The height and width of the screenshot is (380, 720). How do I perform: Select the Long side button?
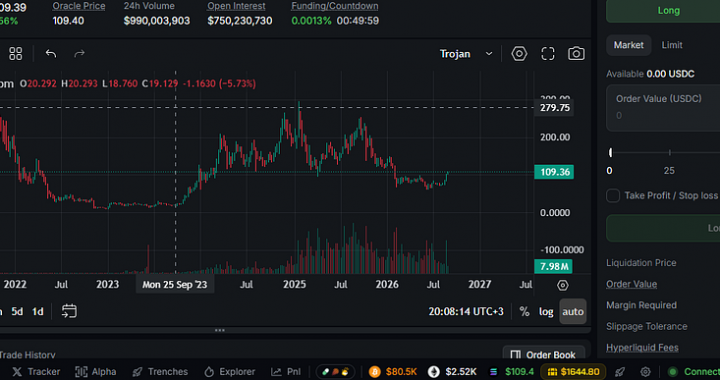(663, 11)
